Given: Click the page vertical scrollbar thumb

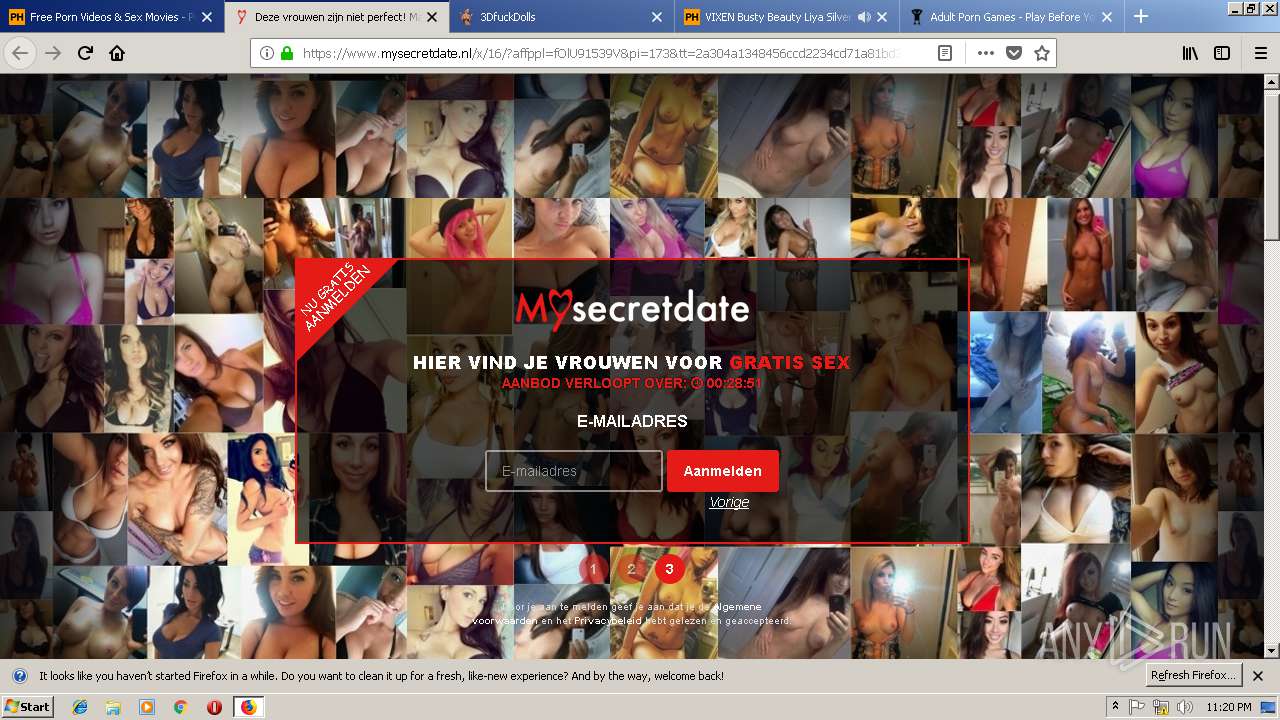Looking at the screenshot, I should (1271, 165).
